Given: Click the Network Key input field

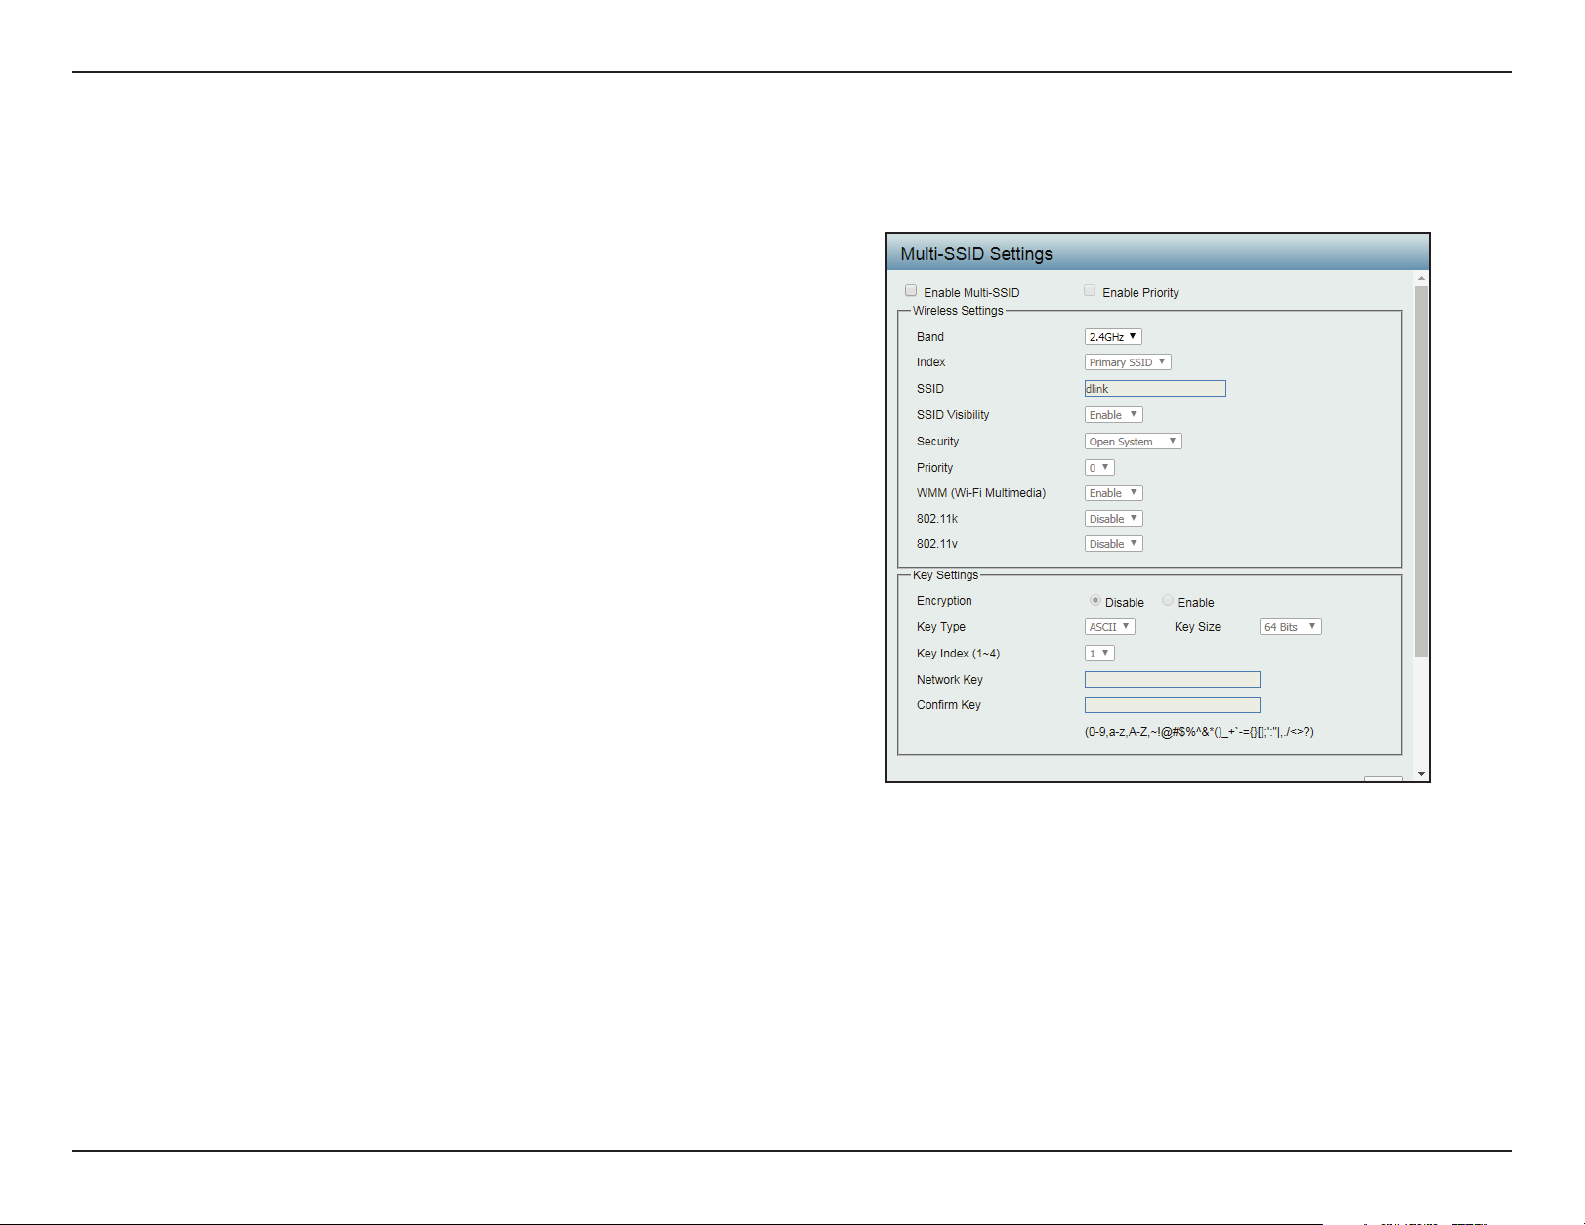Looking at the screenshot, I should tap(1173, 680).
